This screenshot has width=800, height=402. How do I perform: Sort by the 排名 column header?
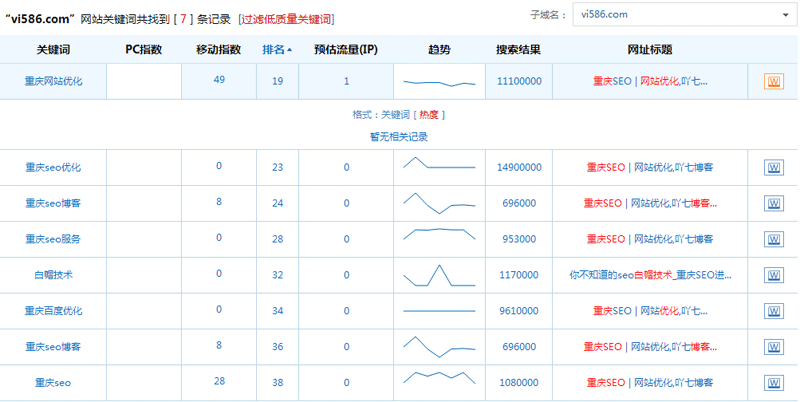[x=277, y=49]
